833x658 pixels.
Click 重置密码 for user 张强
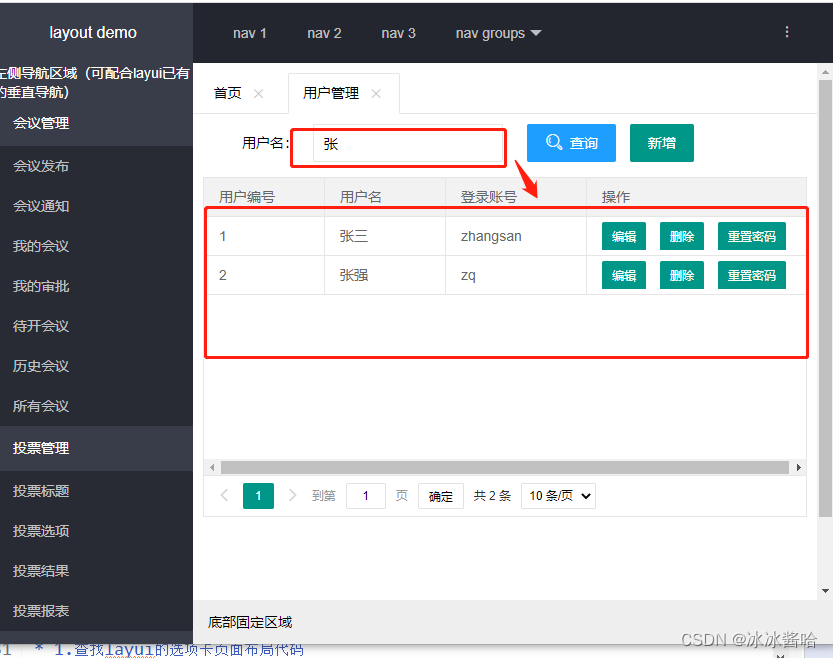pyautogui.click(x=752, y=275)
